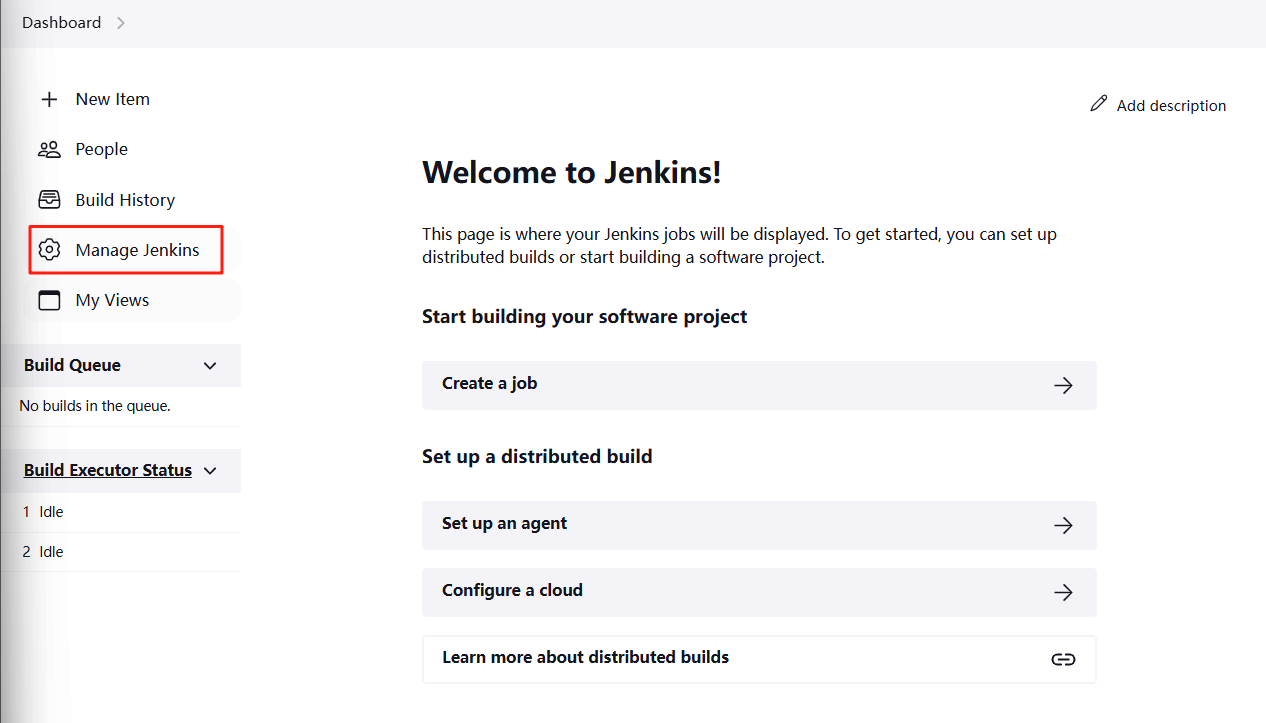Collapse the Build Queue panel
This screenshot has width=1266, height=723.
tap(210, 366)
